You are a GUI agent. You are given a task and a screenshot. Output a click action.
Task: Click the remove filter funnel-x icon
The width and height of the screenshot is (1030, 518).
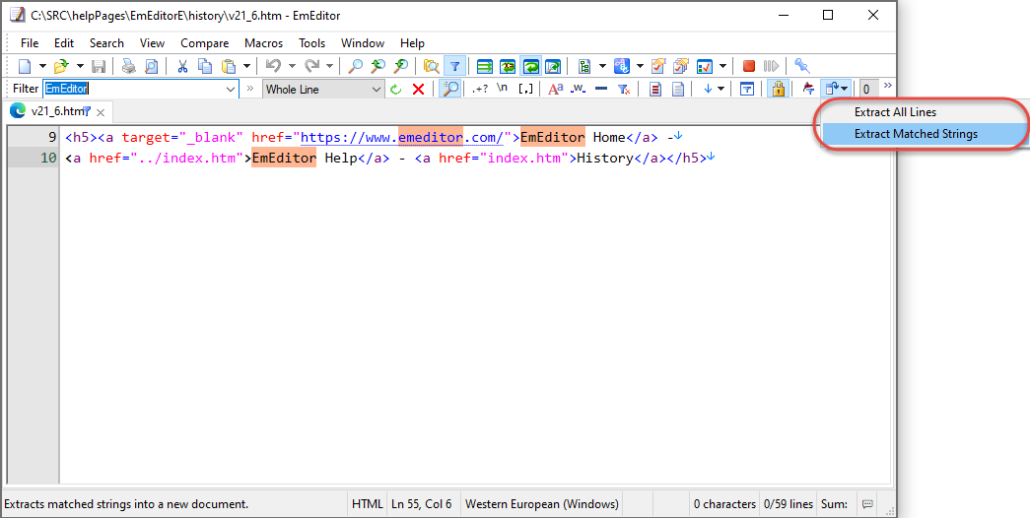(623, 89)
